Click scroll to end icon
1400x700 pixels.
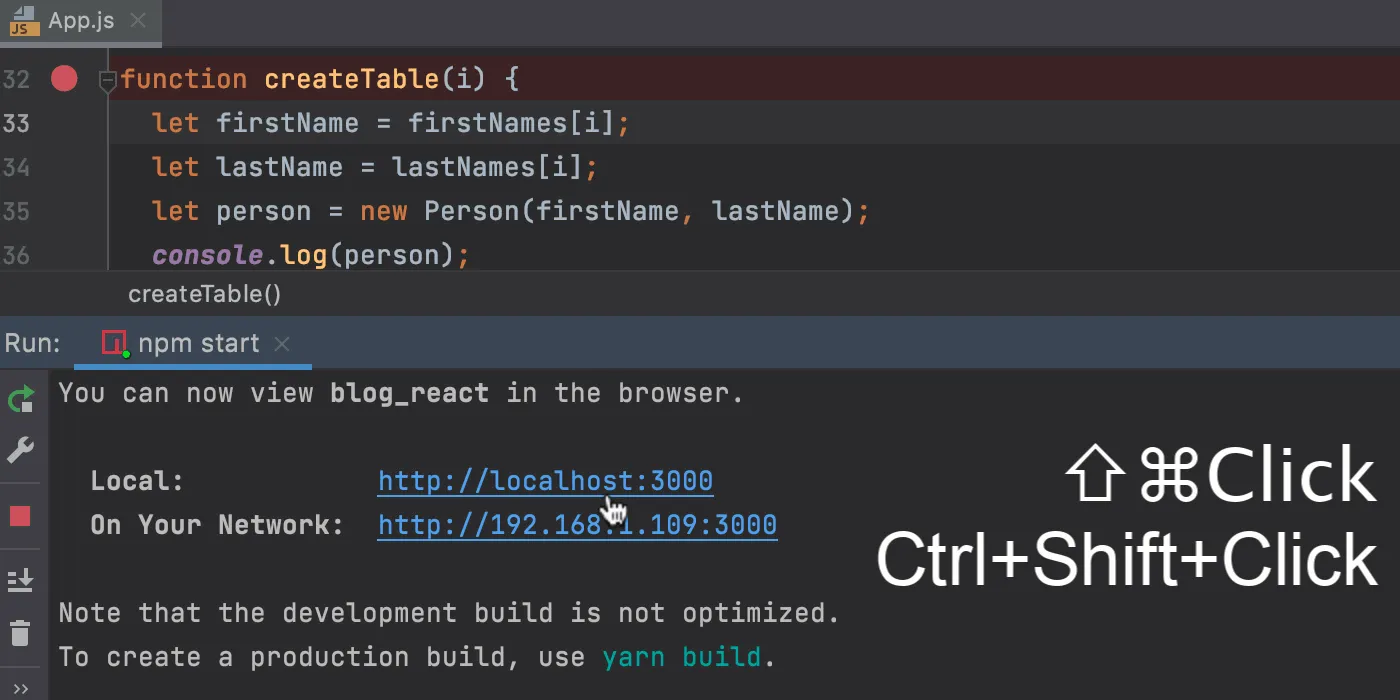20,580
